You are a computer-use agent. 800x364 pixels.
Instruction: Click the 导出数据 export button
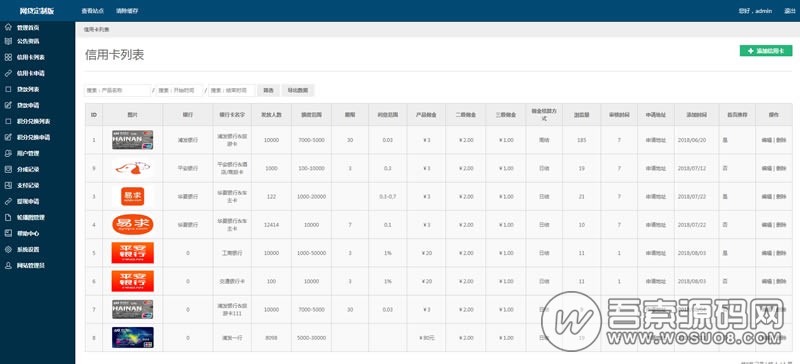tap(298, 90)
